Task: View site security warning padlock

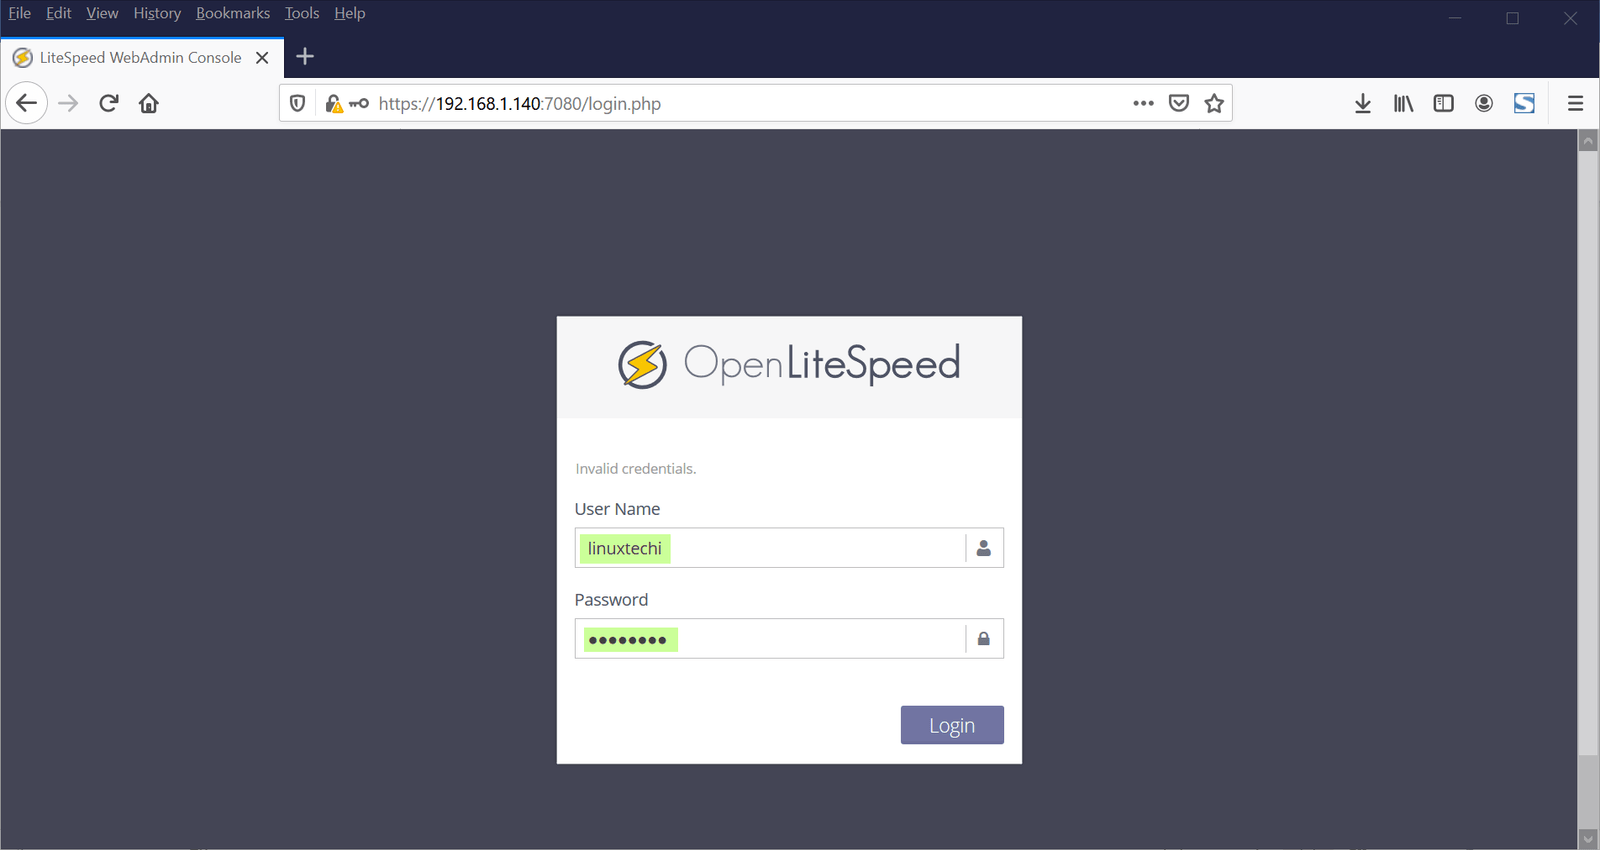Action: click(333, 103)
